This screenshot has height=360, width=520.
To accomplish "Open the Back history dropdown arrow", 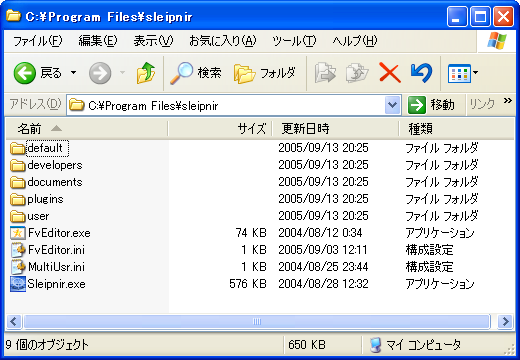I will [73, 72].
